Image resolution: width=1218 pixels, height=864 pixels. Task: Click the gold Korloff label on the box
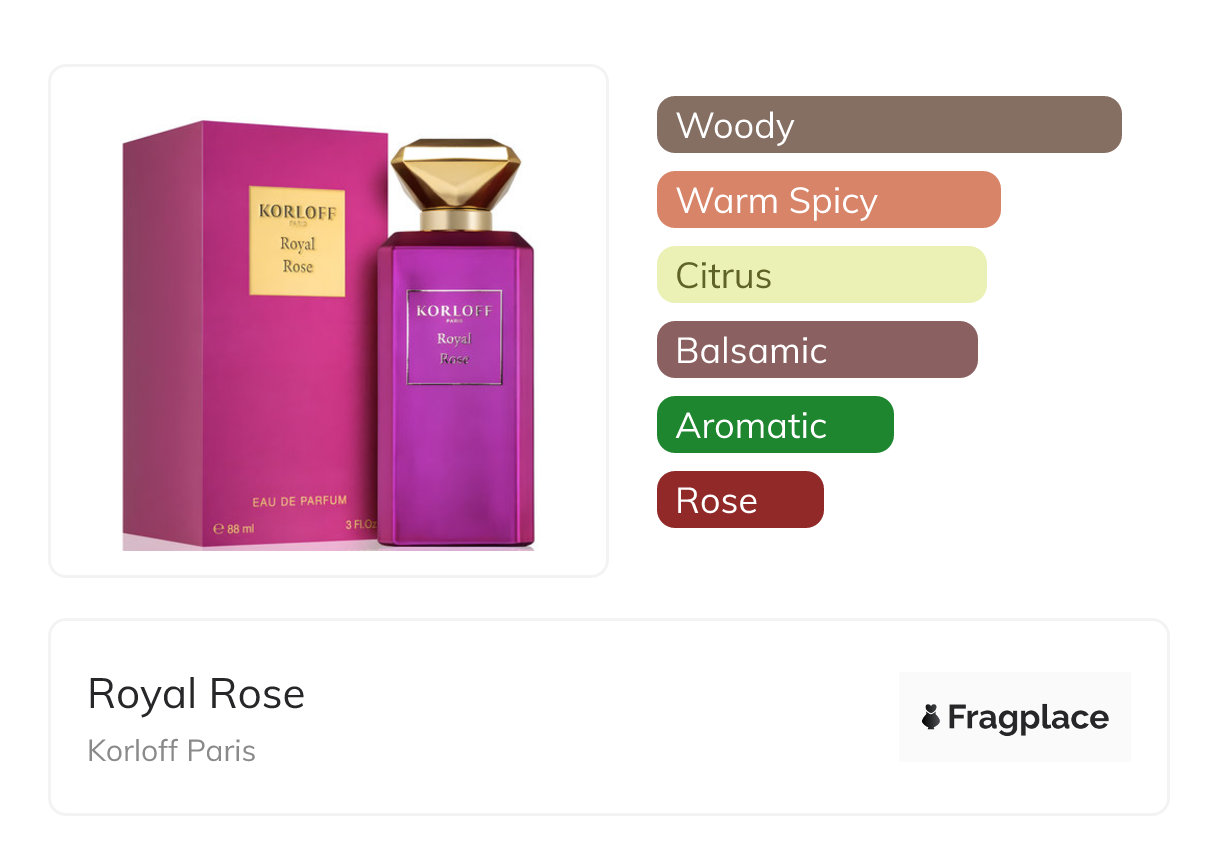point(297,241)
